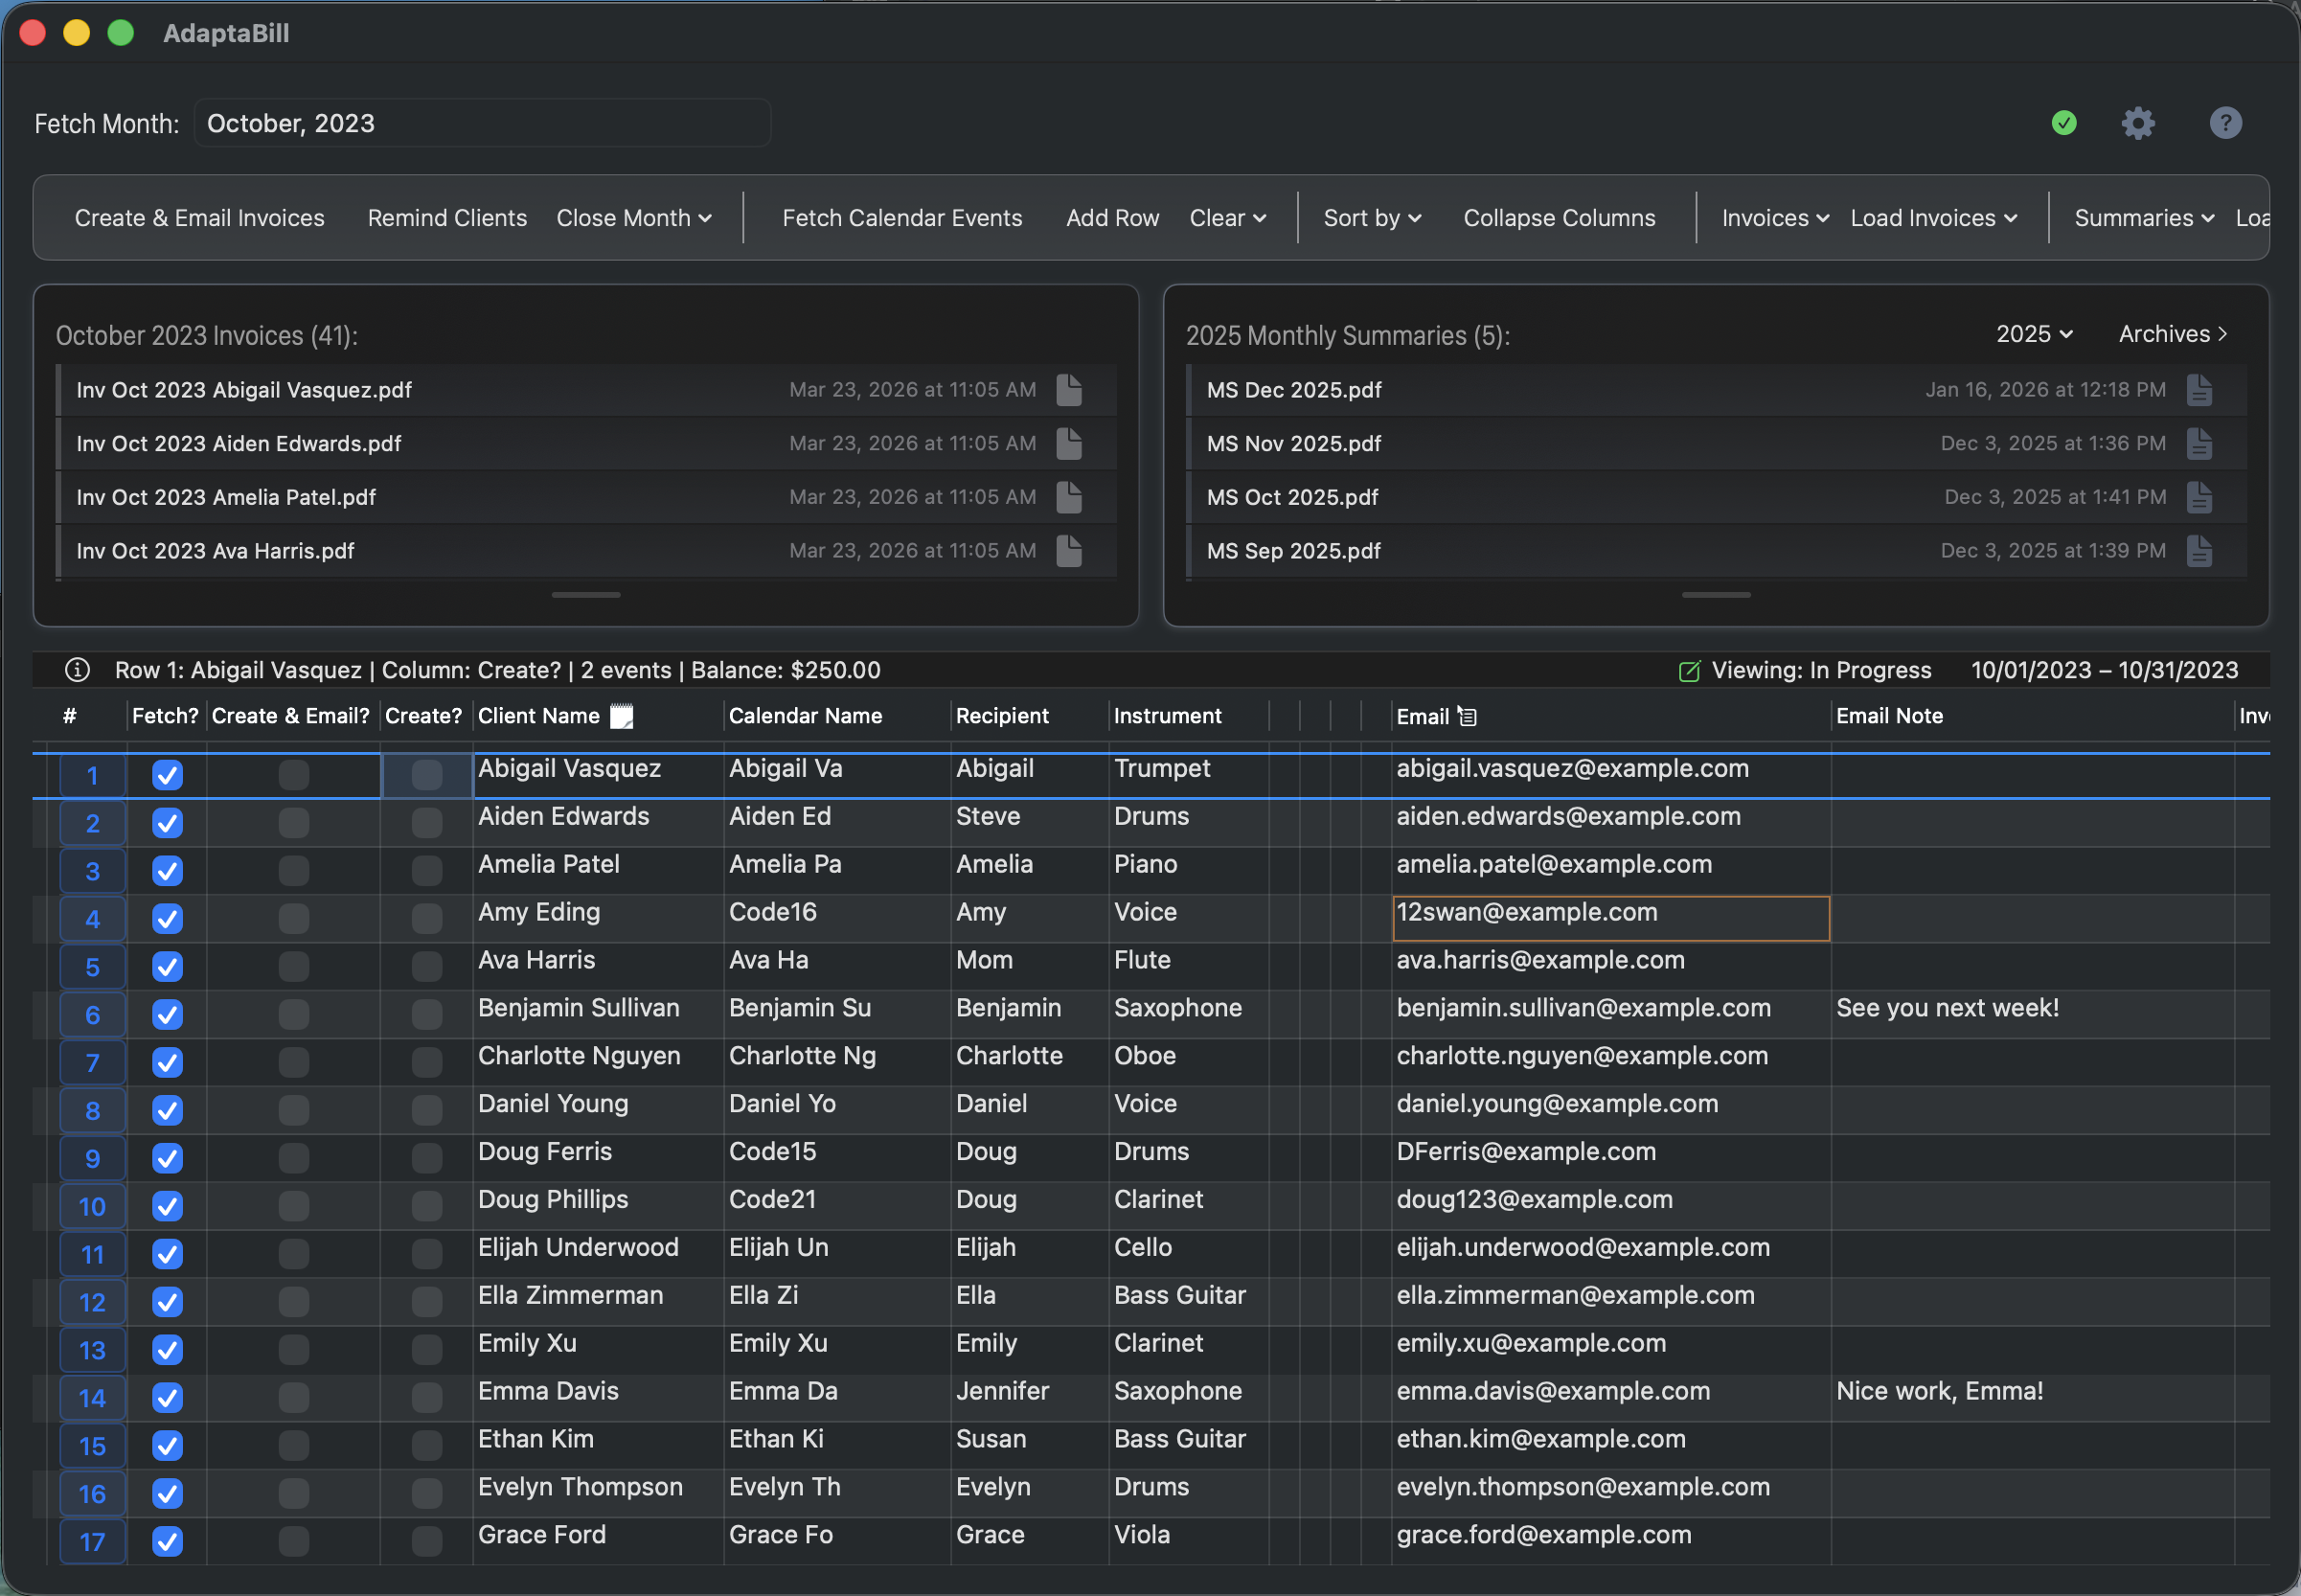The height and width of the screenshot is (1596, 2301).
Task: Click DFerris@example.com email cell
Action: click(x=1611, y=1157)
